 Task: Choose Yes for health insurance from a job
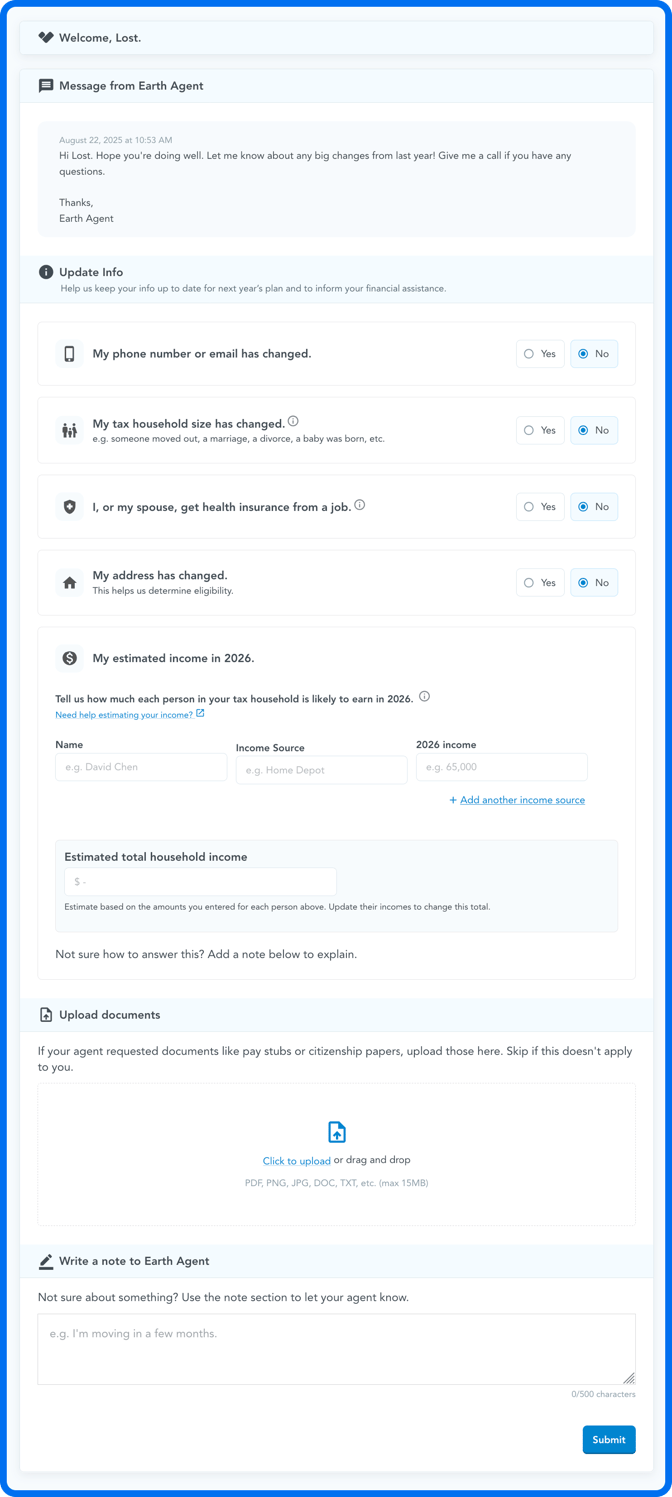[540, 507]
